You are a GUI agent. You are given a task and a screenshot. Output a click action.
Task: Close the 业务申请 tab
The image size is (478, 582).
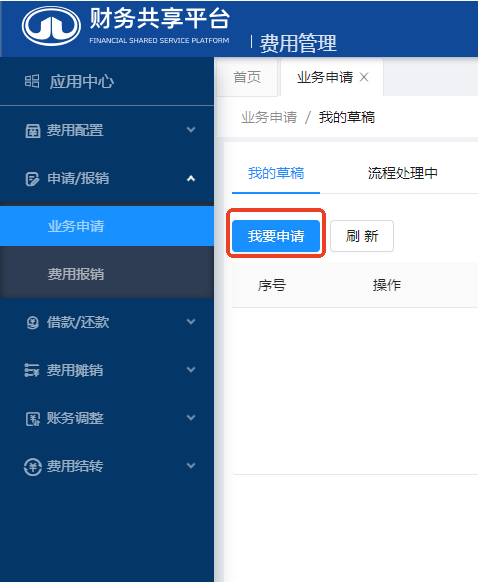pyautogui.click(x=364, y=77)
